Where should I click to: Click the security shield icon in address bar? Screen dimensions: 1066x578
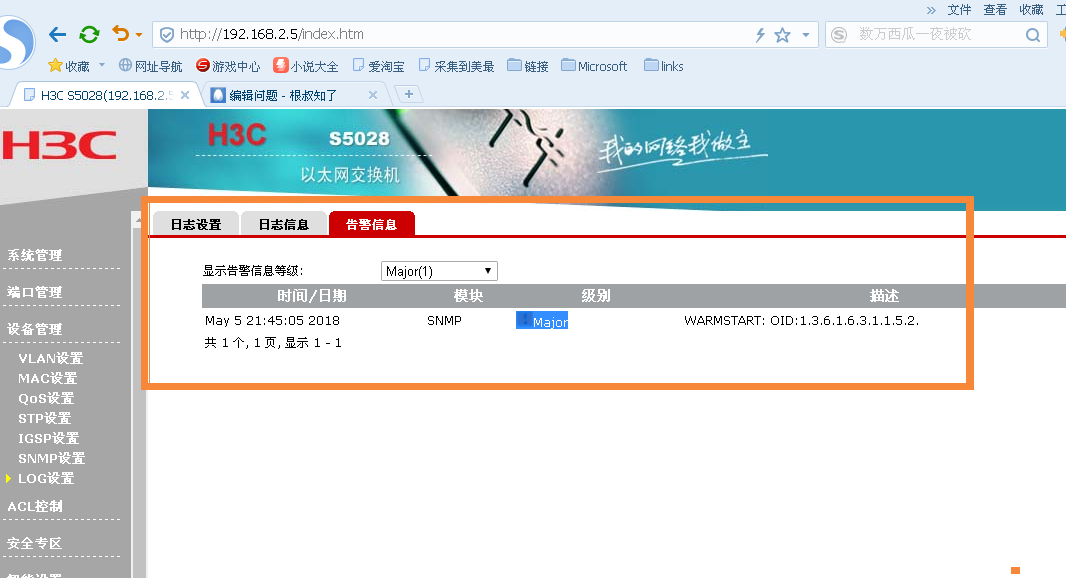167,34
